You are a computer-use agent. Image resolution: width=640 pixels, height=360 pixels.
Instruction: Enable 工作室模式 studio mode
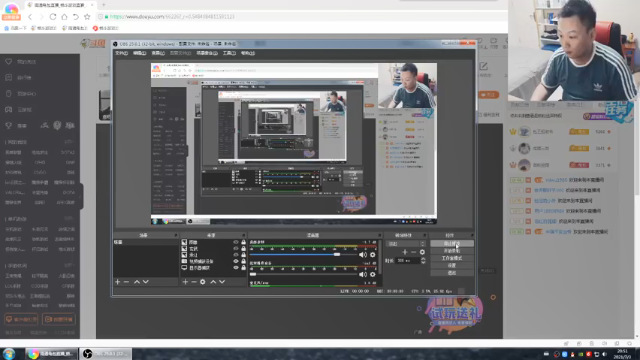click(x=452, y=258)
